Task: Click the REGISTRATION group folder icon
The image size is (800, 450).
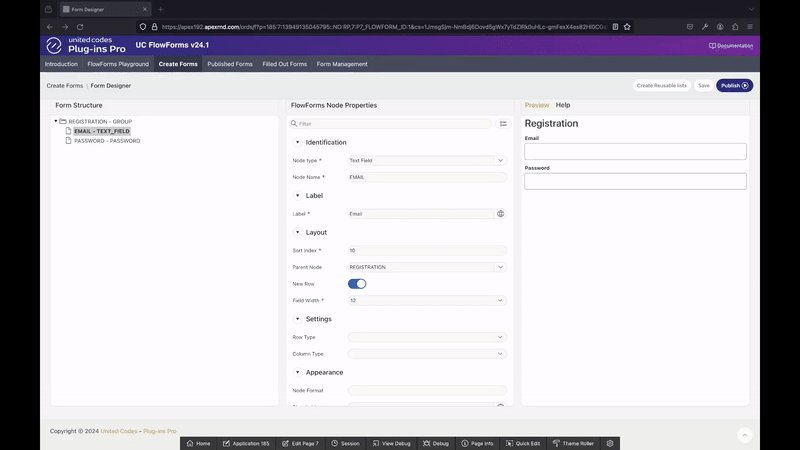Action: [63, 121]
